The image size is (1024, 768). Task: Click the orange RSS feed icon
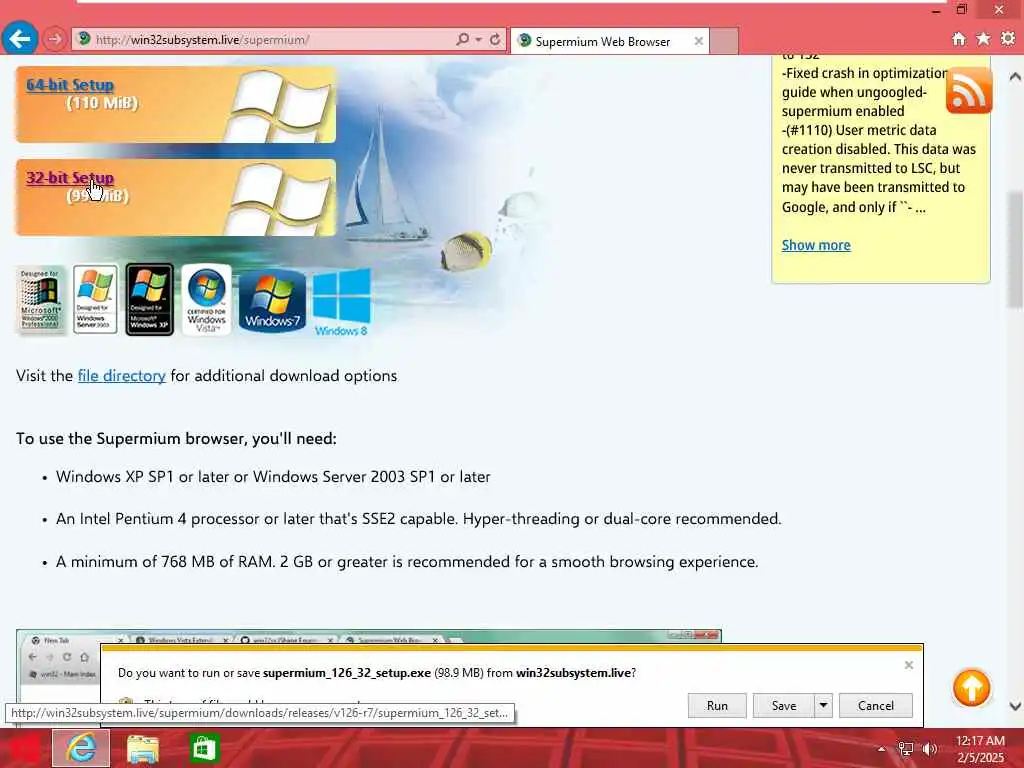[968, 90]
